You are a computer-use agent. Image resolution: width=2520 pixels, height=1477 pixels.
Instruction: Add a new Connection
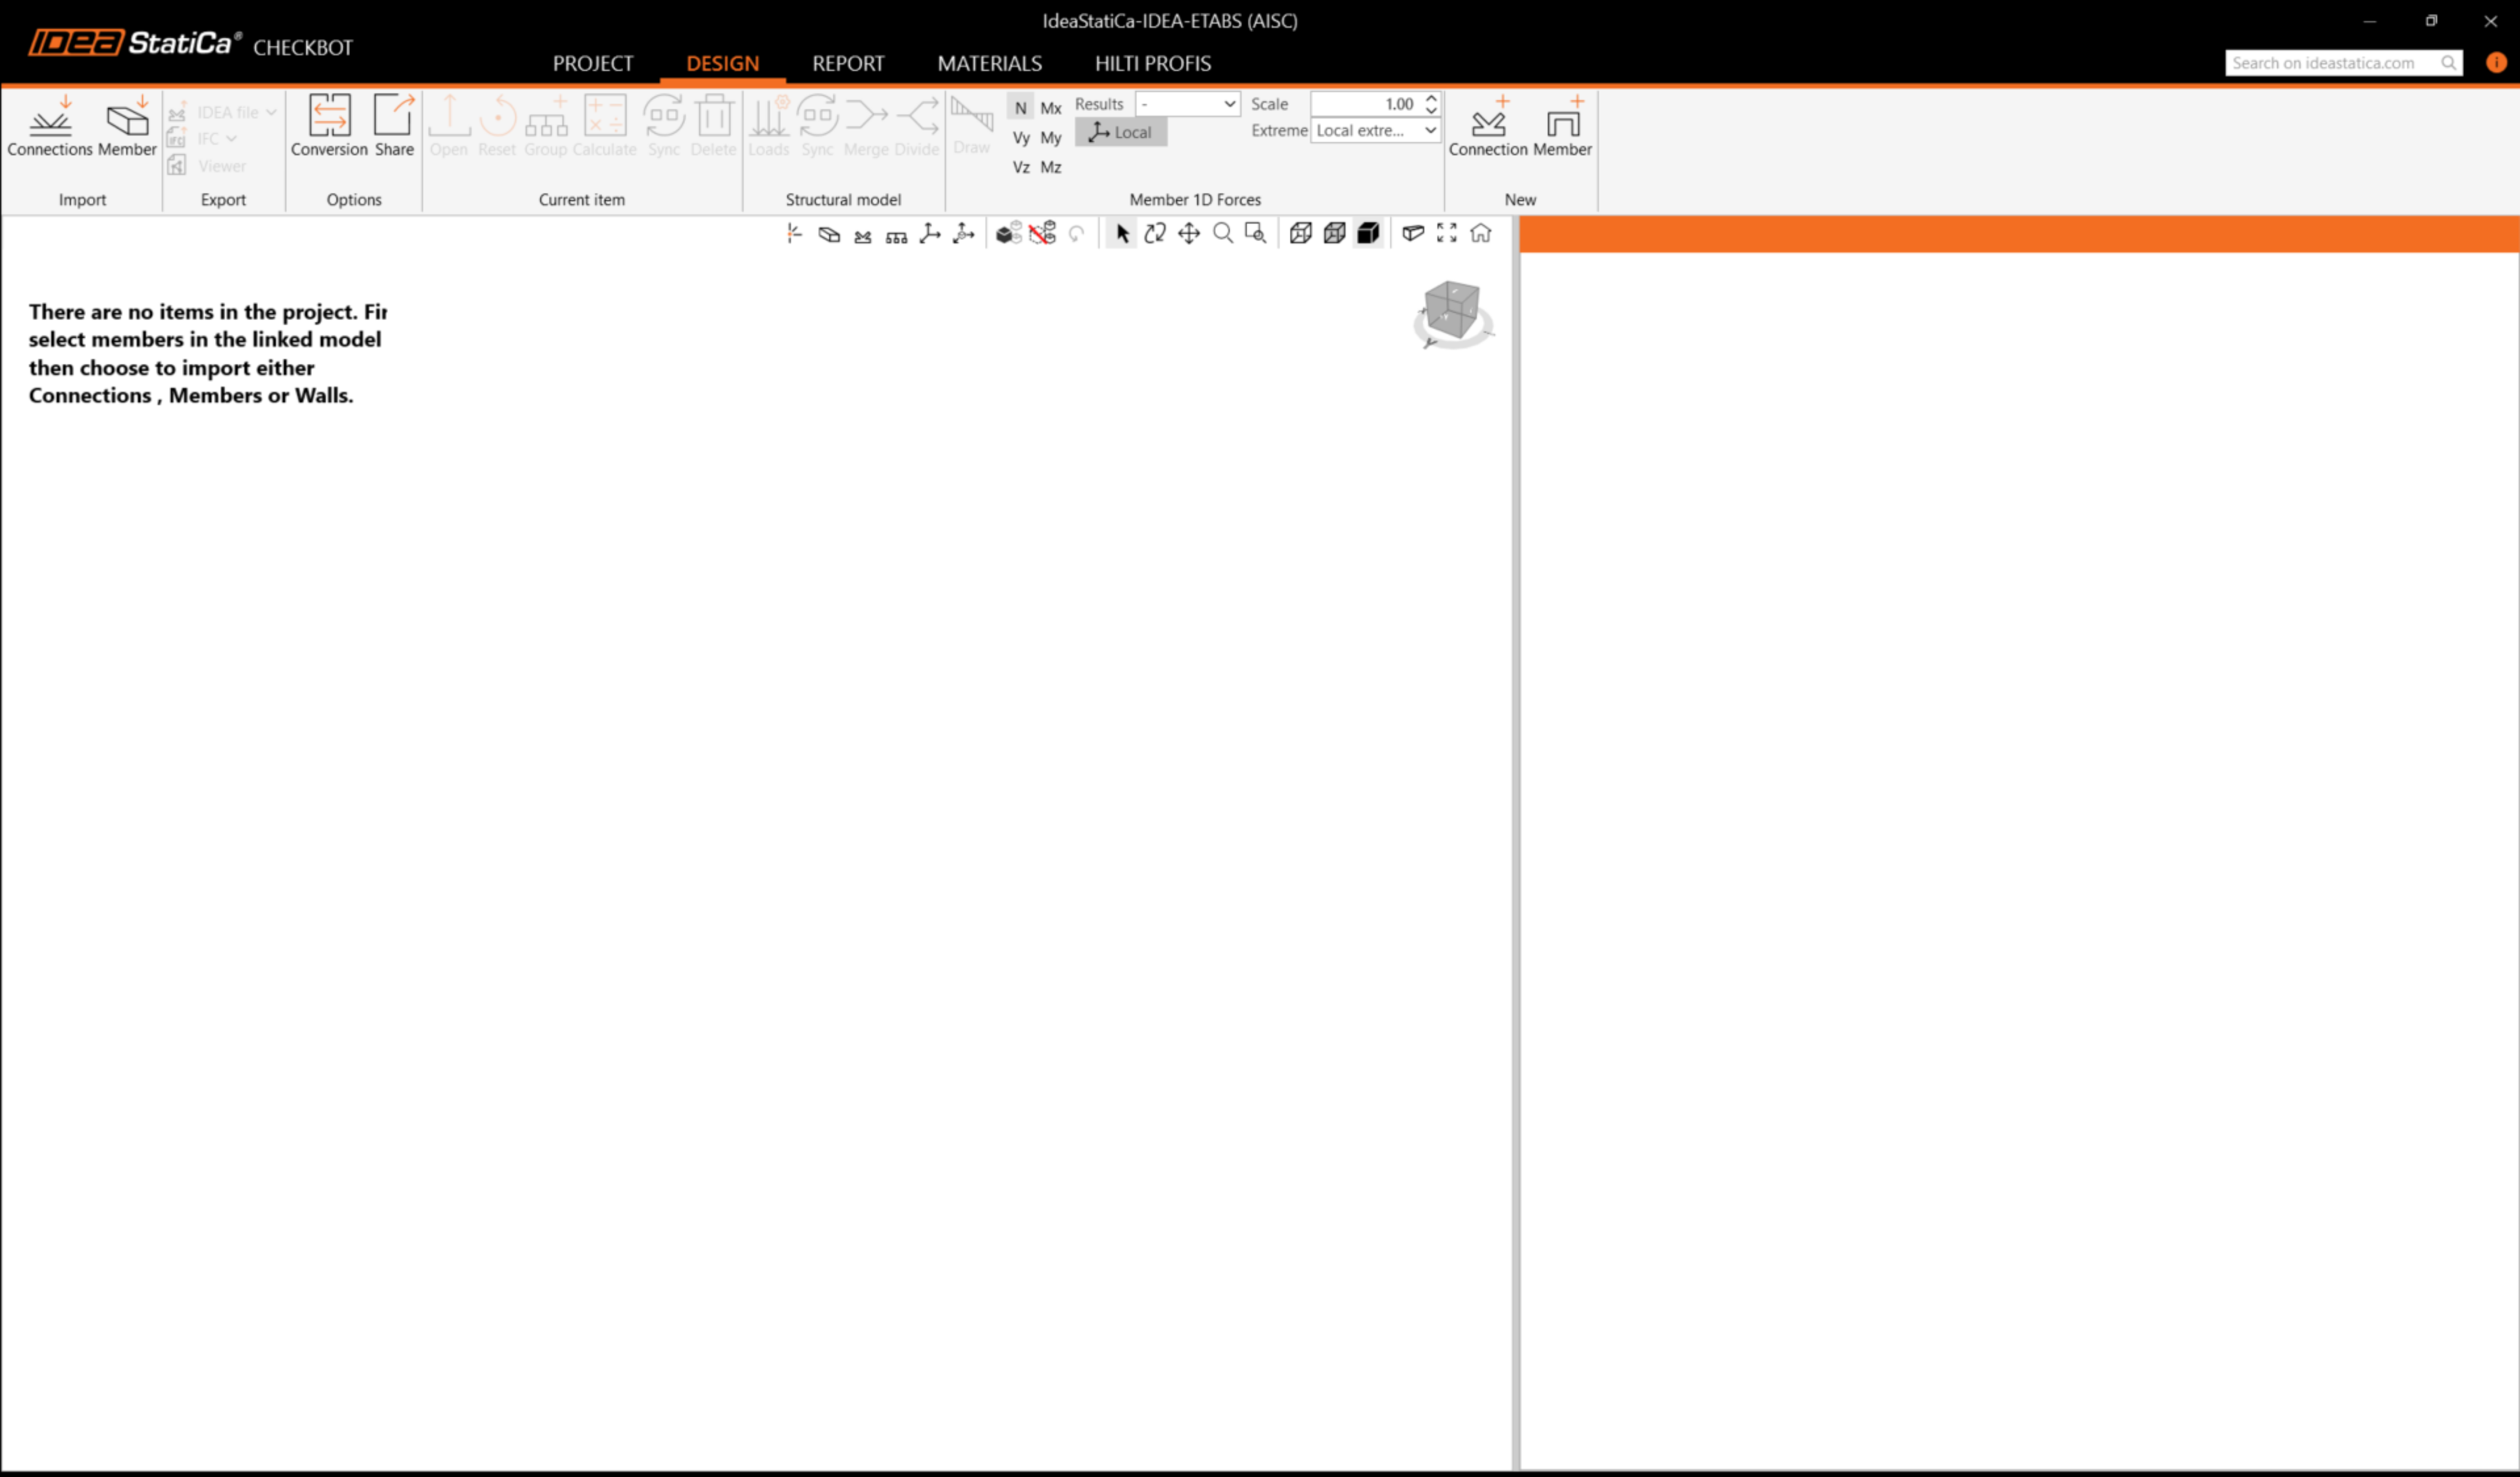click(x=1488, y=125)
